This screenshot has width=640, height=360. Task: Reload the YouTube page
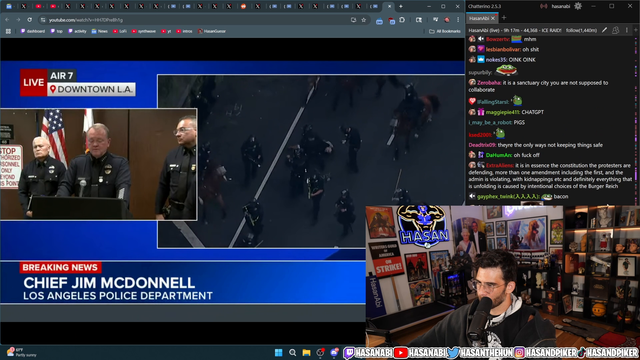29,20
